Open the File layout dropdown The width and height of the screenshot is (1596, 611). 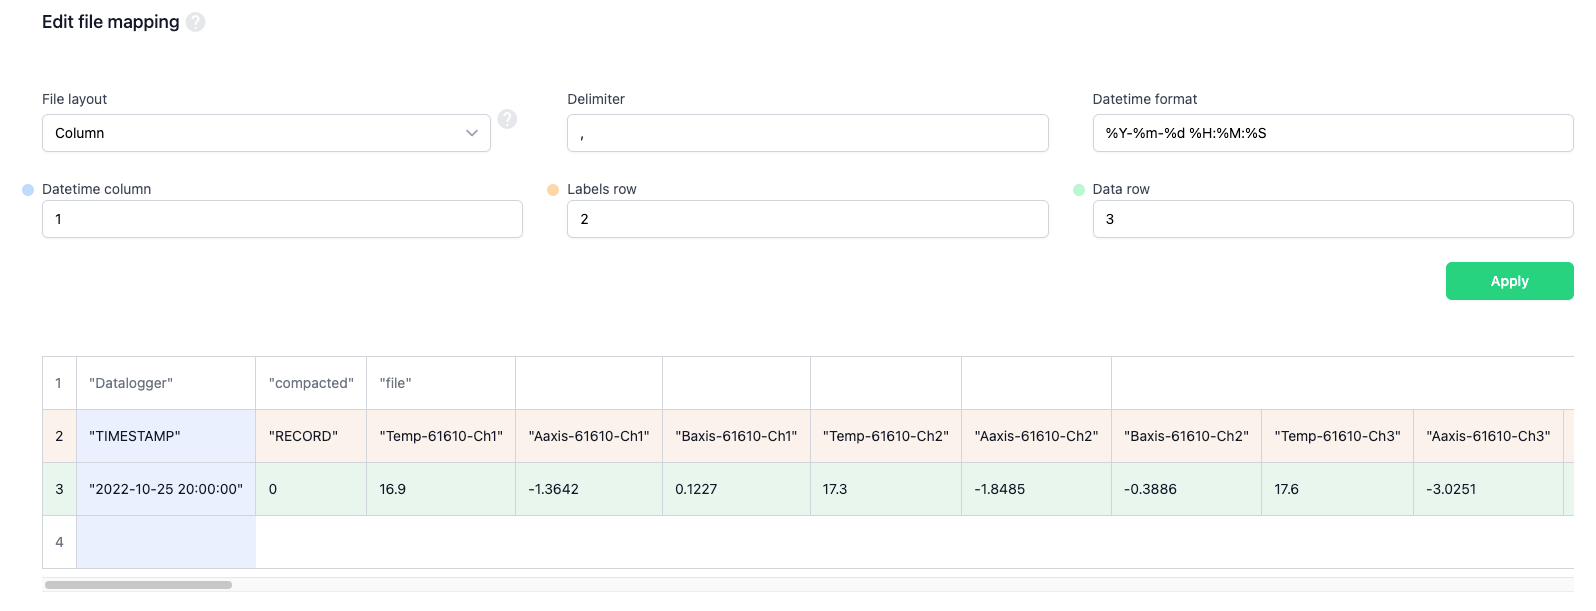pos(265,133)
